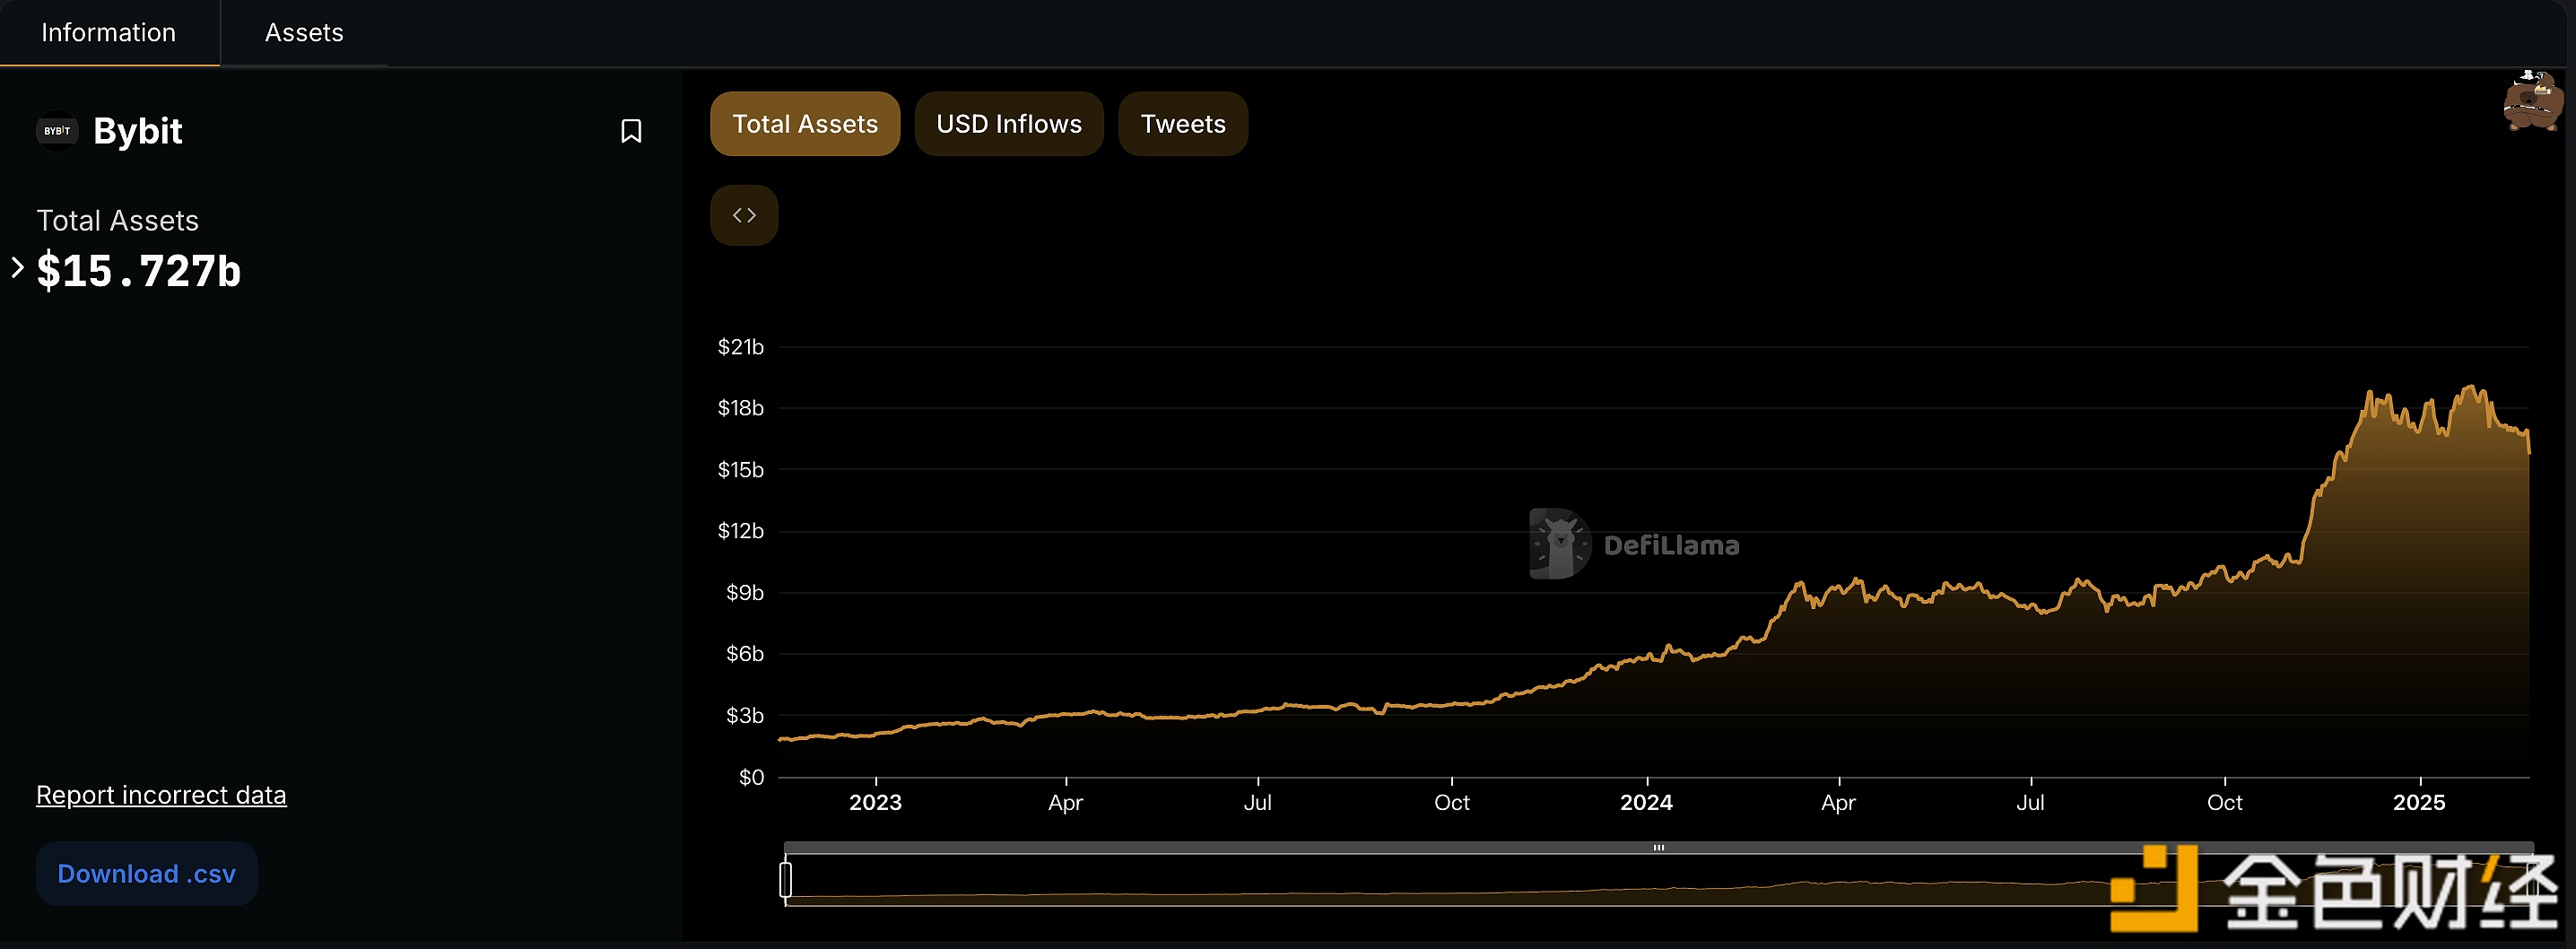Open the embed code chart button
2576x949 pixels.
tap(744, 215)
